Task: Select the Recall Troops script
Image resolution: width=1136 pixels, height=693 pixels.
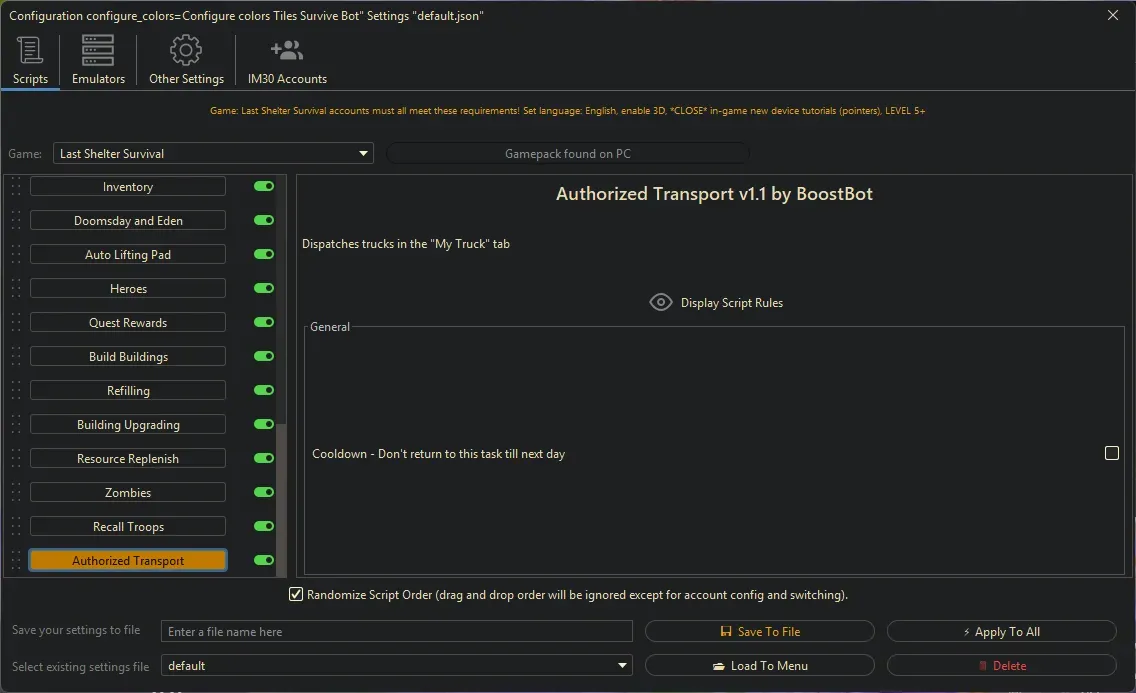Action: click(128, 527)
